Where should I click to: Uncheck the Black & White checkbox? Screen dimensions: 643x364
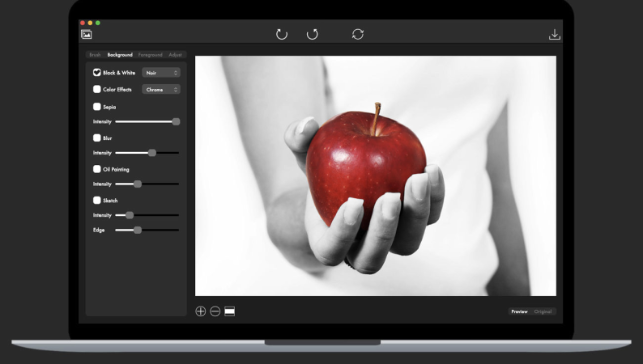tap(97, 73)
